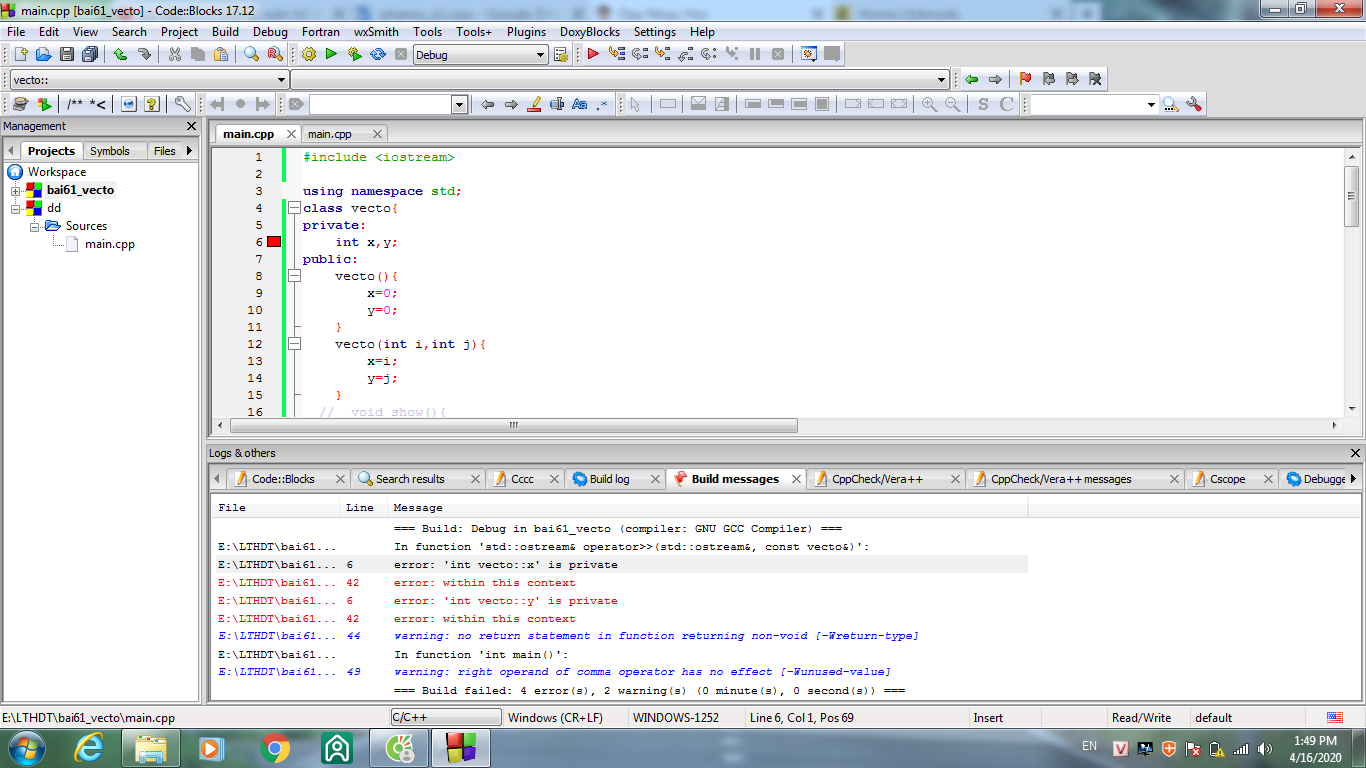Viewport: 1366px width, 768px height.
Task: Click the Find magnifier icon
Action: coord(251,55)
